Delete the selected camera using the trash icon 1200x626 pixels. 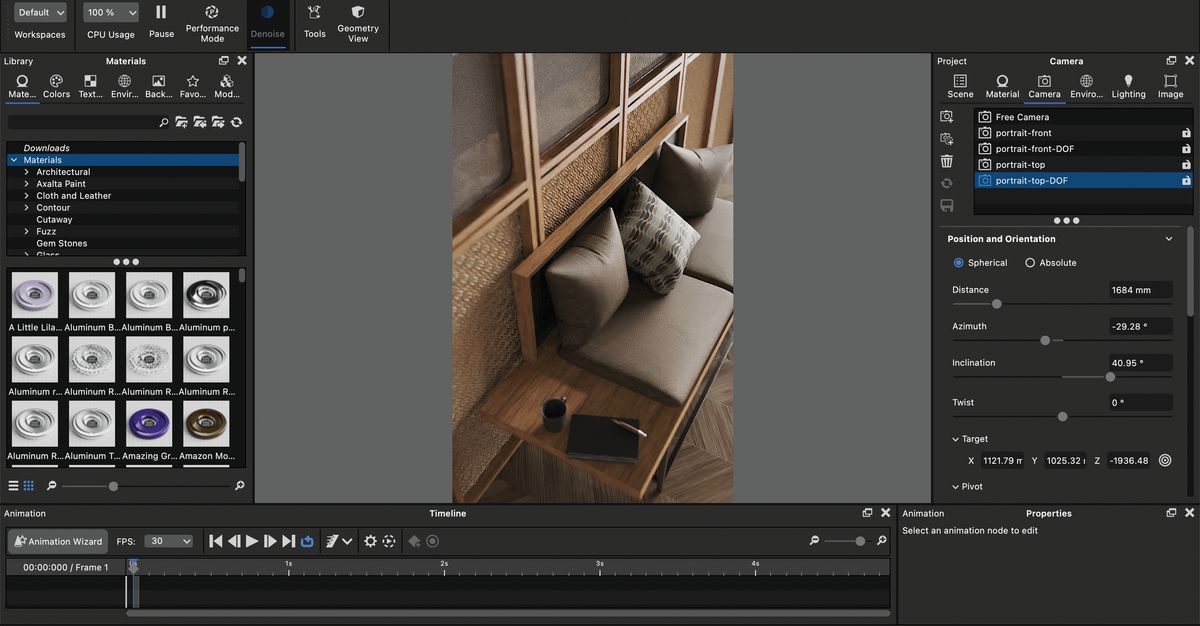tap(946, 161)
